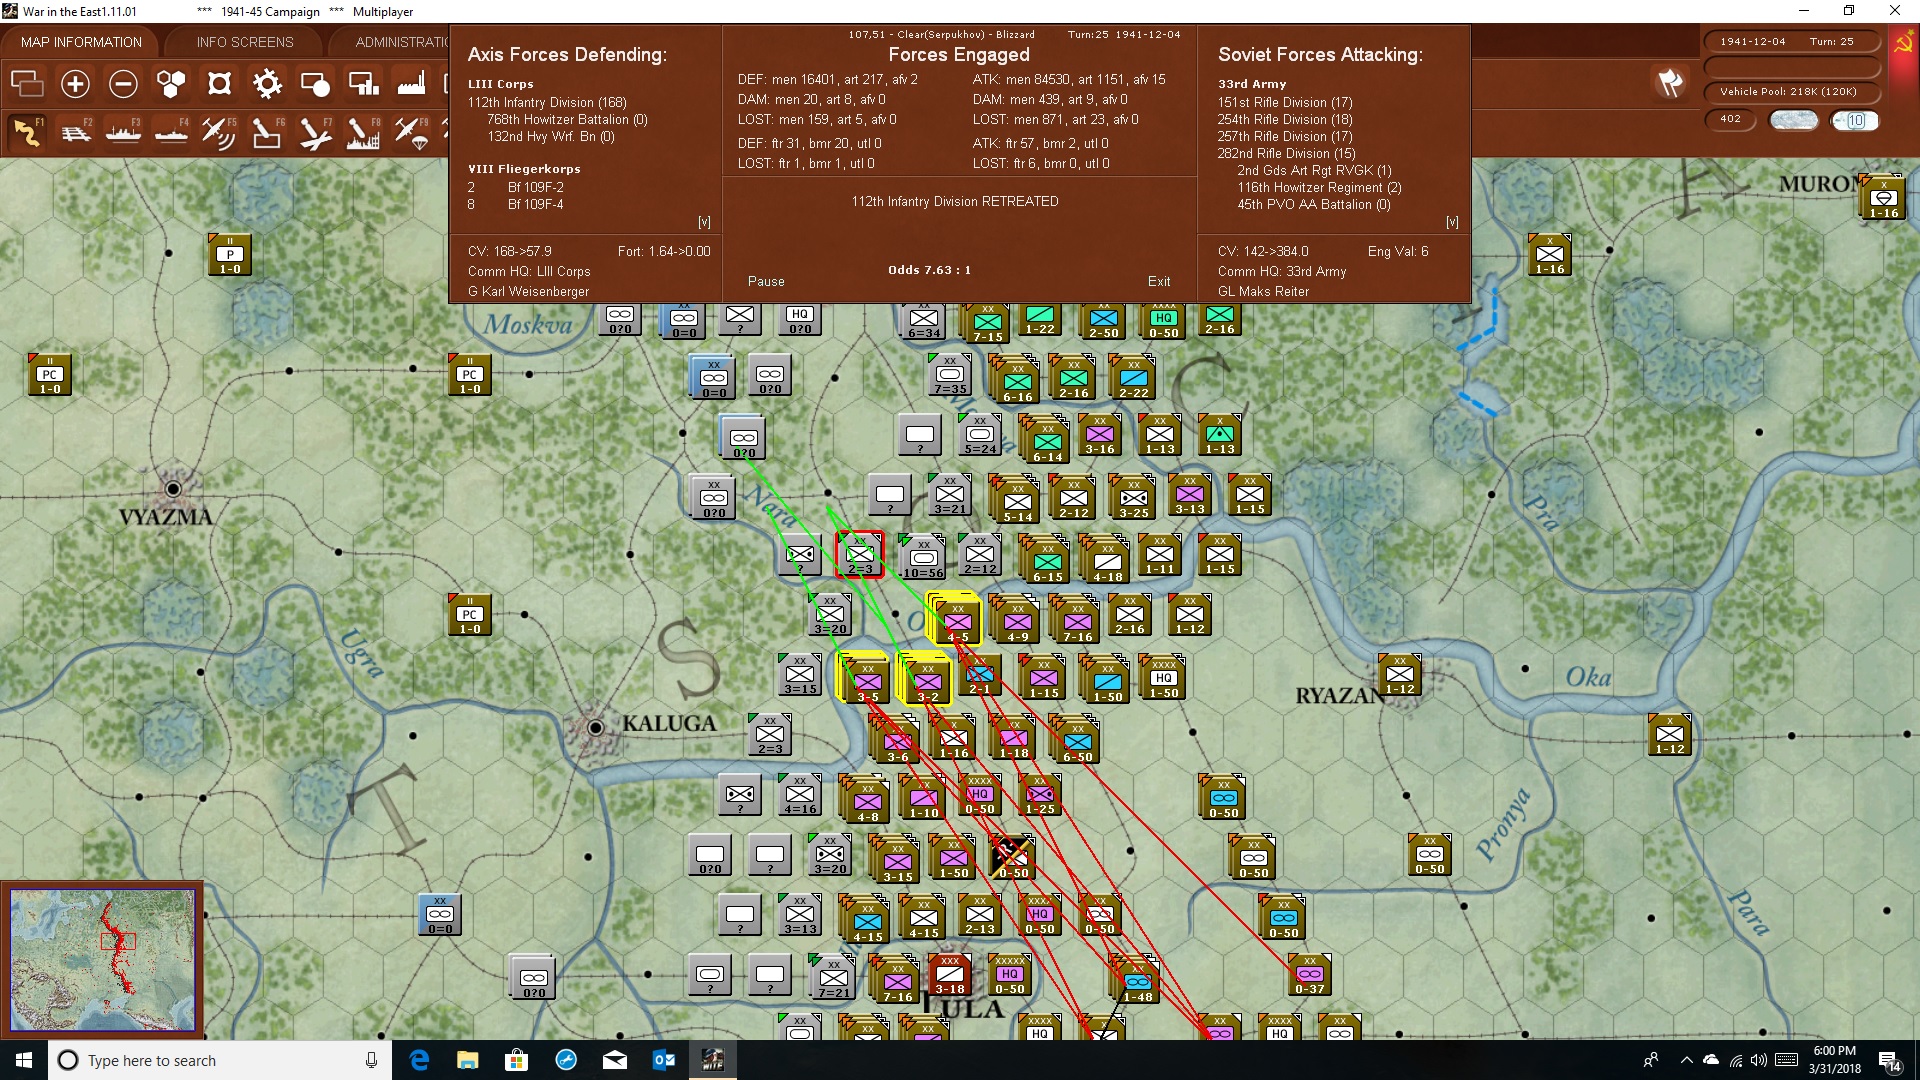The width and height of the screenshot is (1920, 1080).
Task: Select the F3 naval transport mode icon
Action: [x=123, y=132]
